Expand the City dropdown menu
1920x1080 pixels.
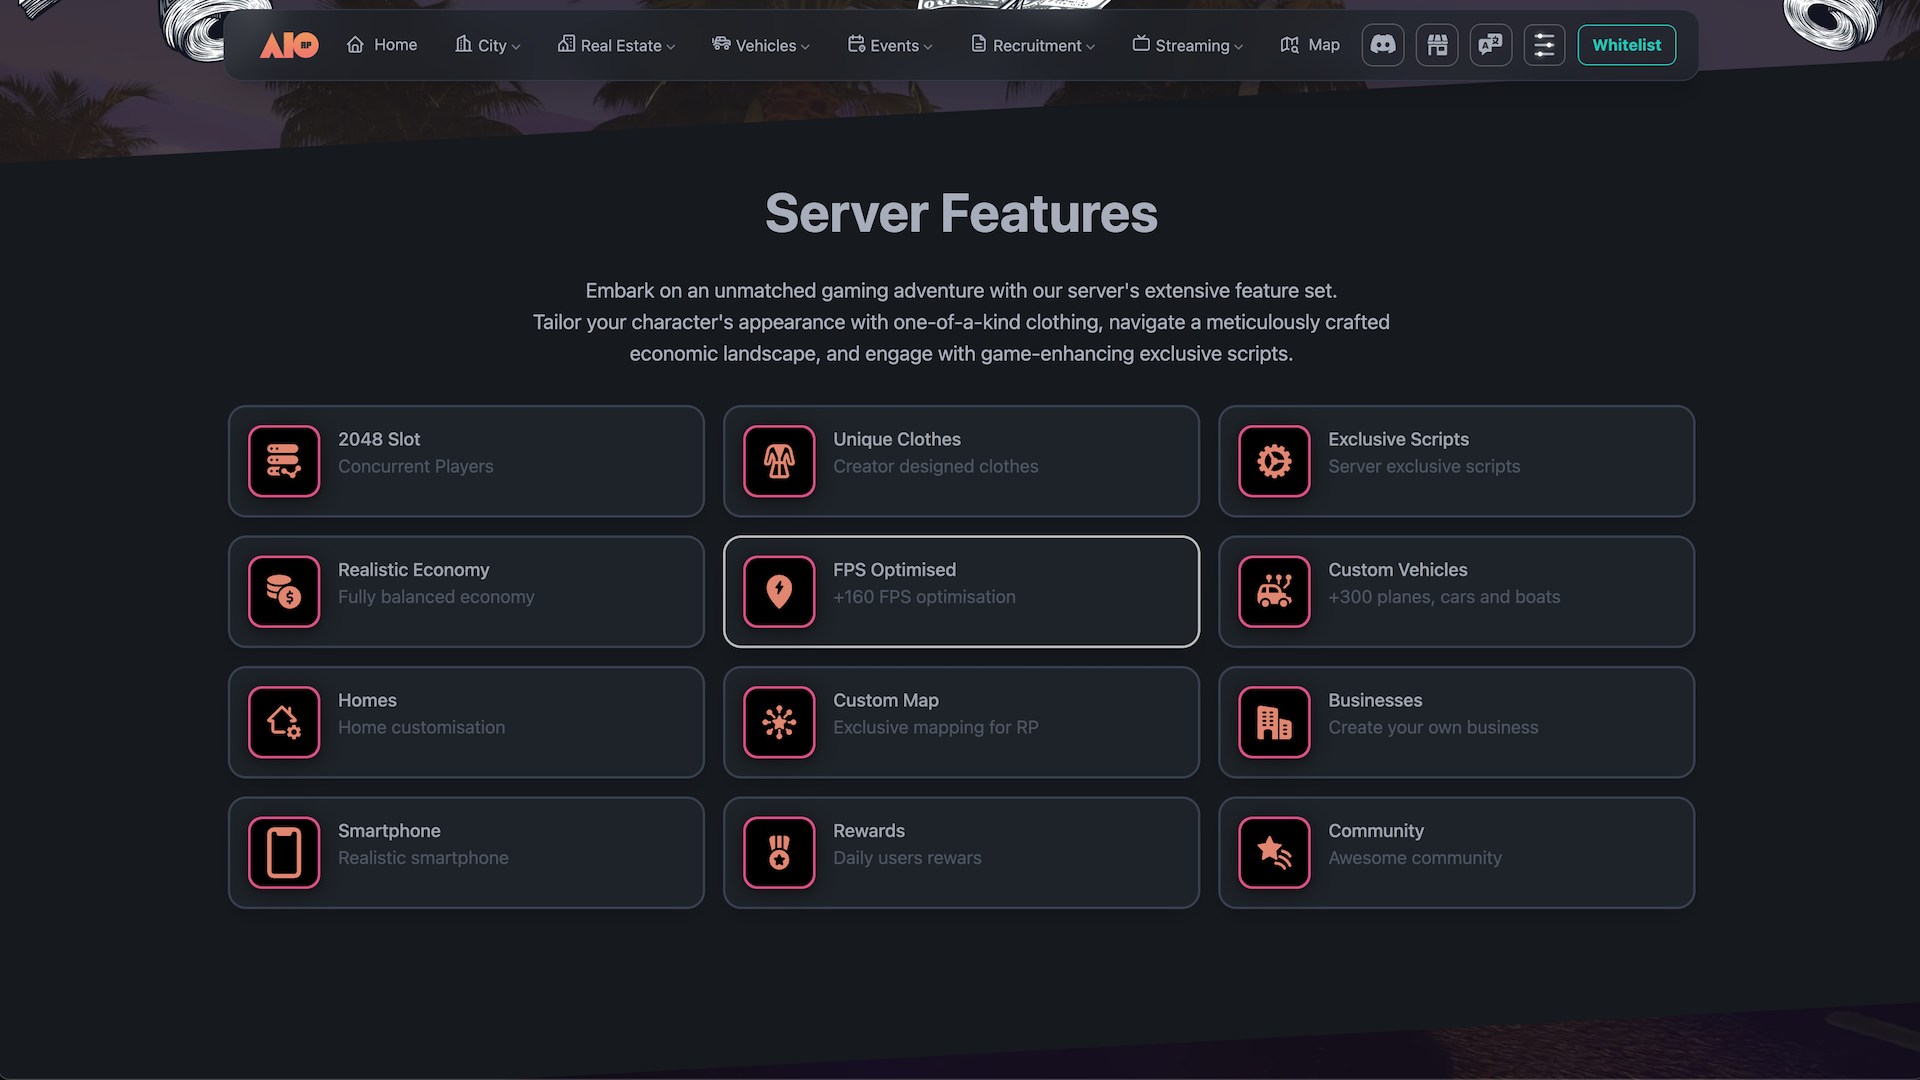488,45
